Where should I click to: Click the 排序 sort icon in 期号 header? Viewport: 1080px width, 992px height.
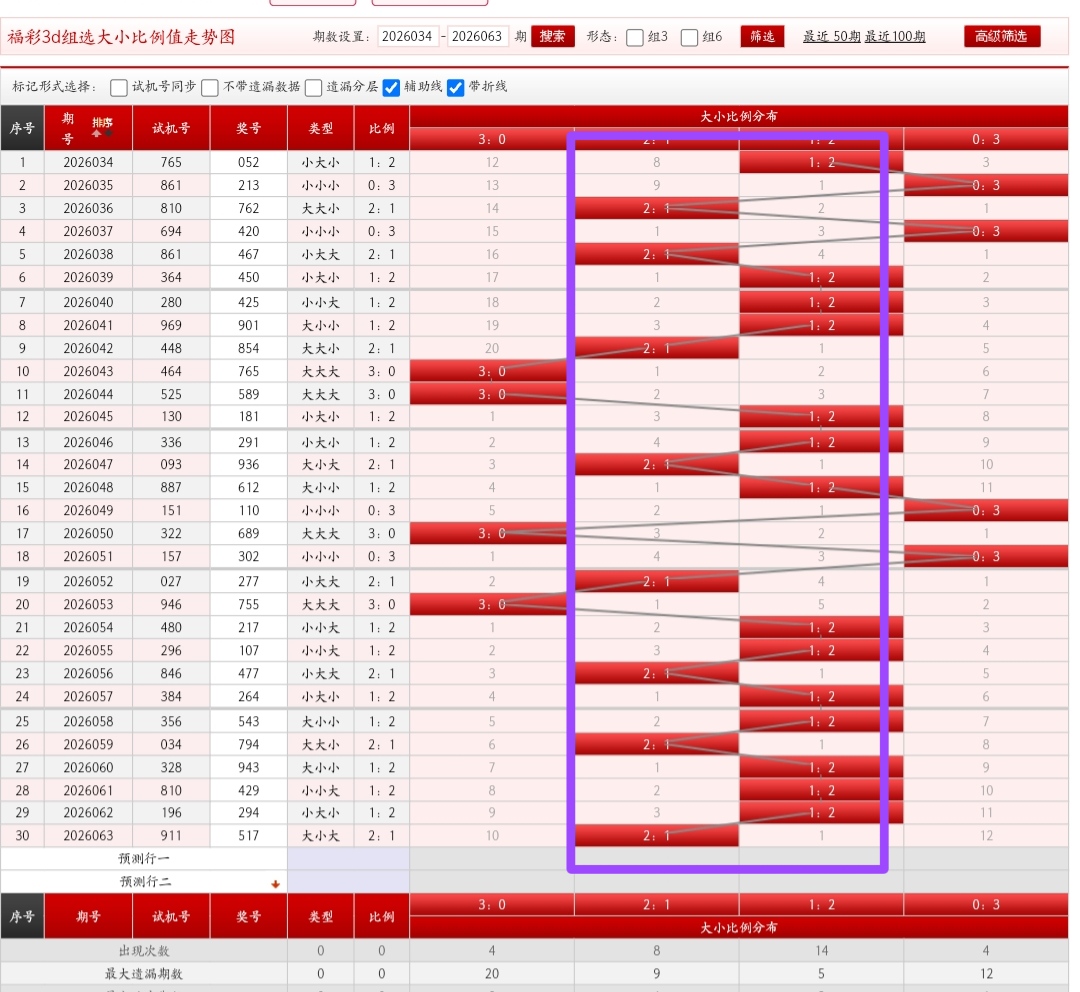(102, 127)
